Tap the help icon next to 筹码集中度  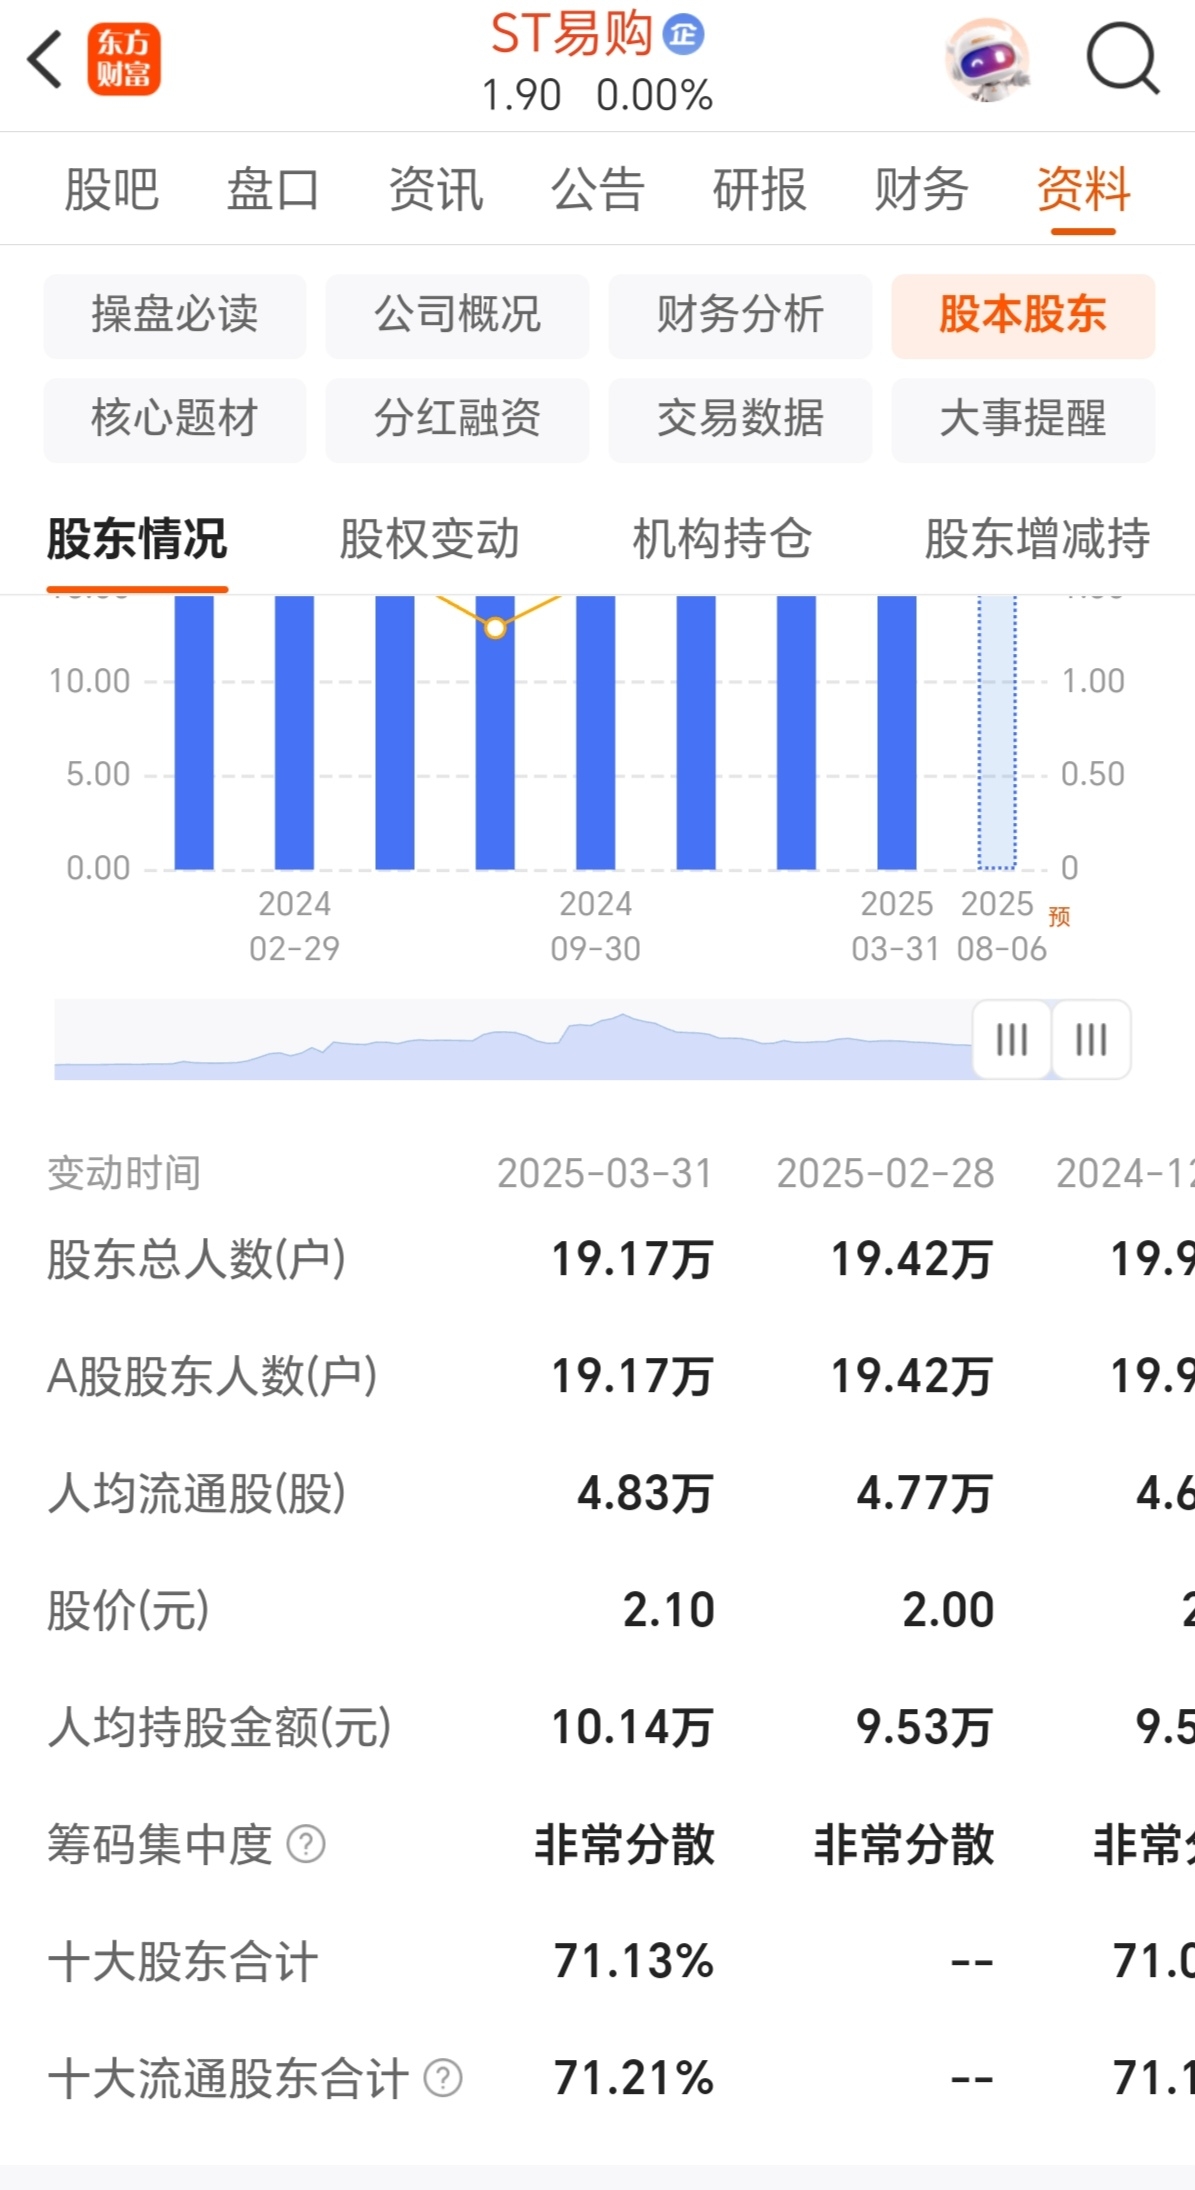pyautogui.click(x=306, y=1844)
